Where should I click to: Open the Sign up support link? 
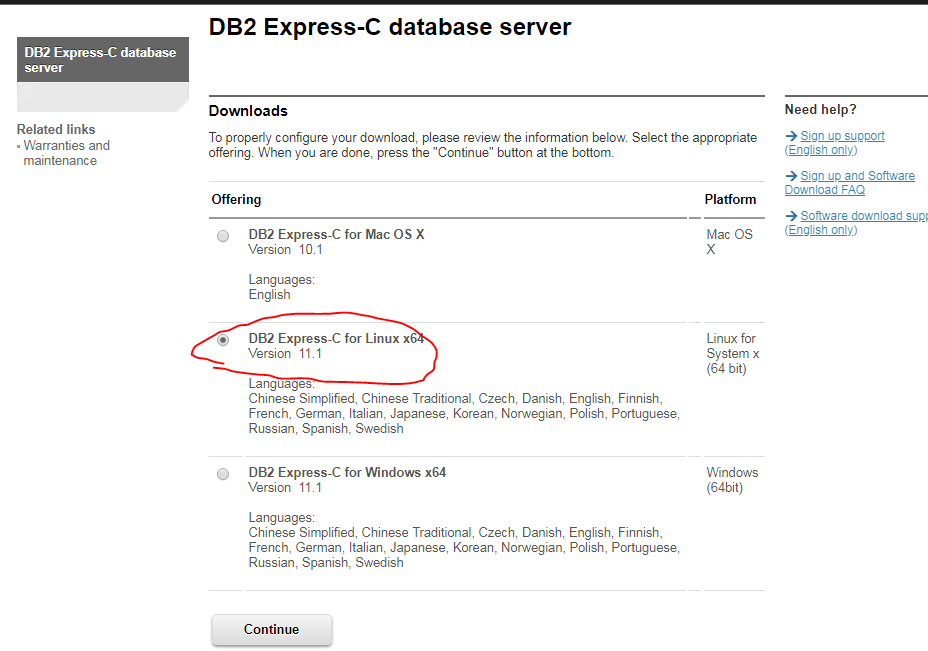(x=842, y=135)
